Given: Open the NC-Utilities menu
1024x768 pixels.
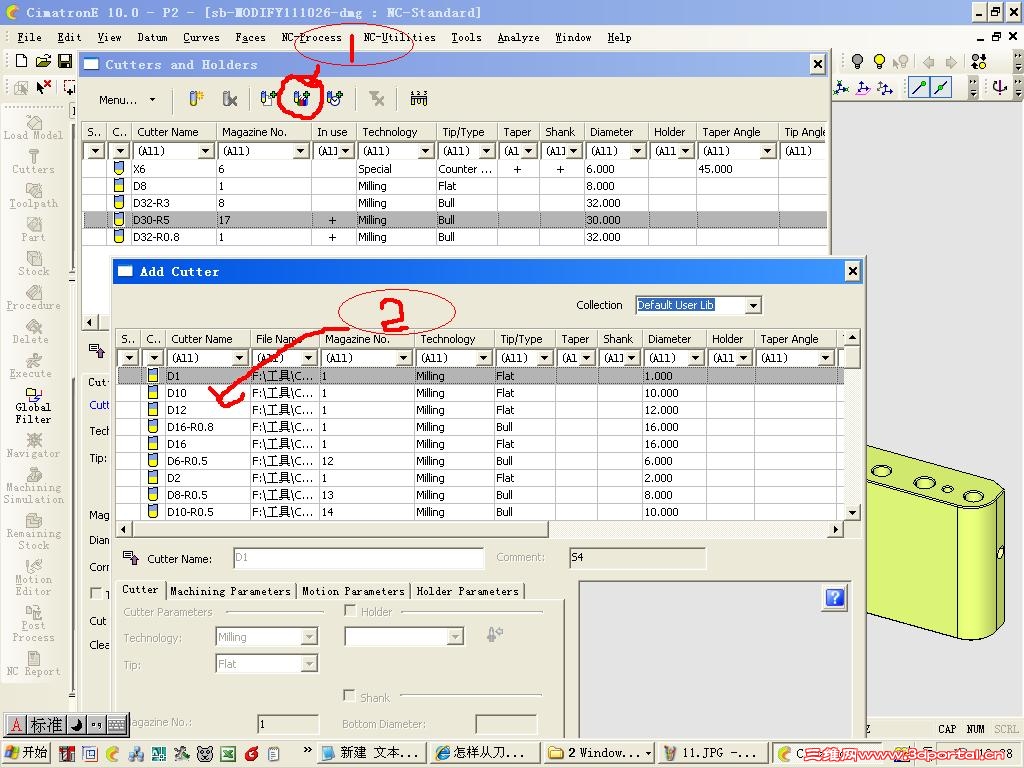Looking at the screenshot, I should point(399,37).
